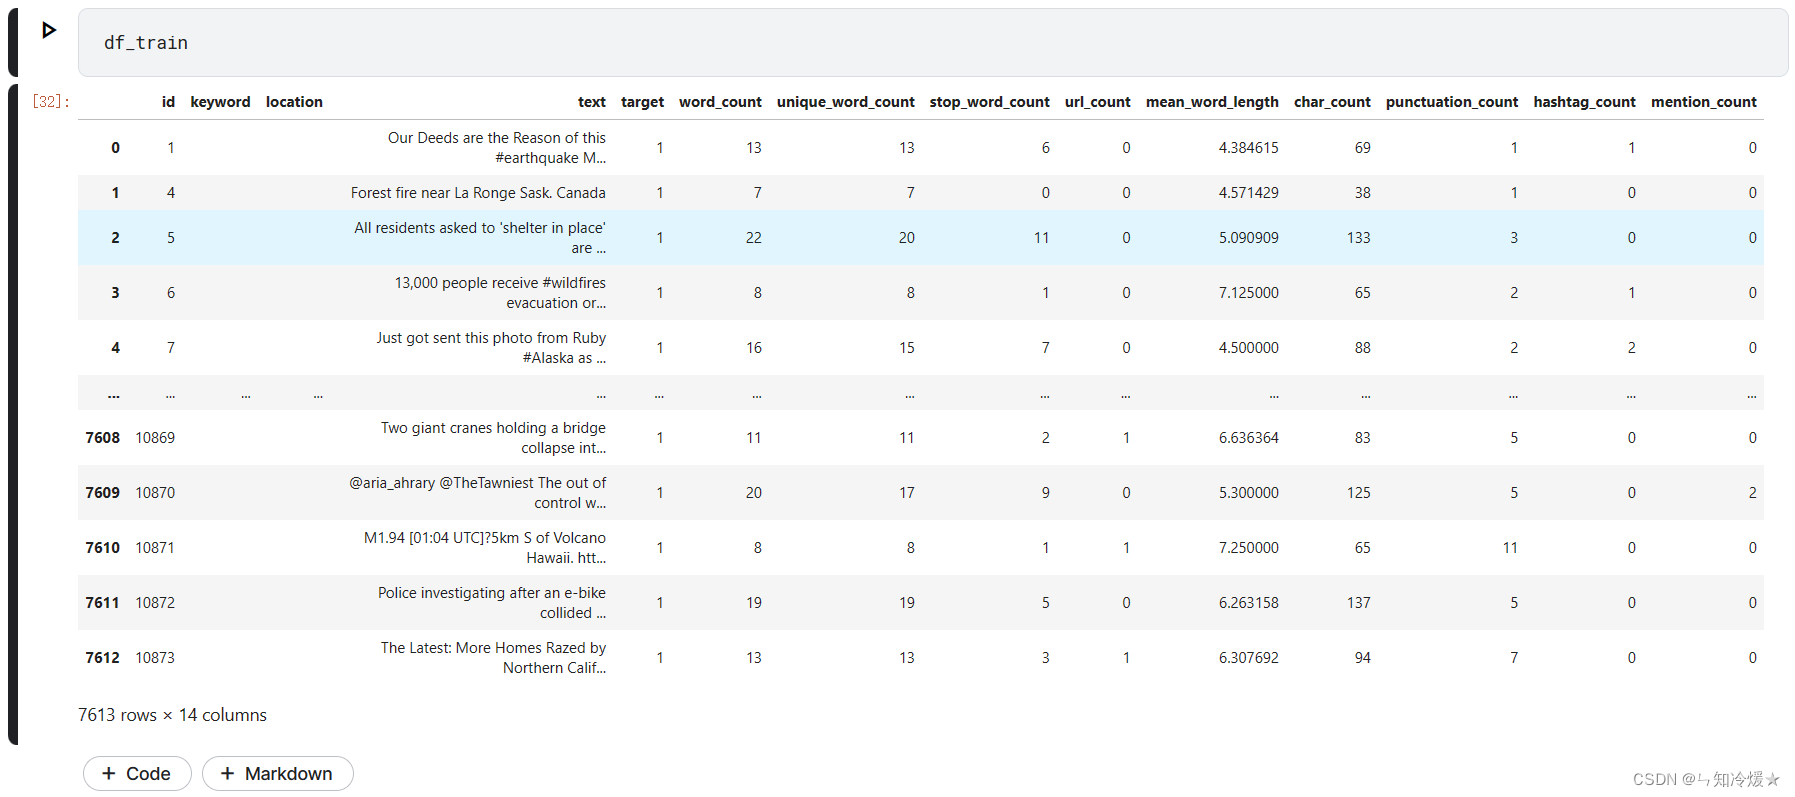Select text 'Our Deeds are the Reason of this'

[497, 138]
